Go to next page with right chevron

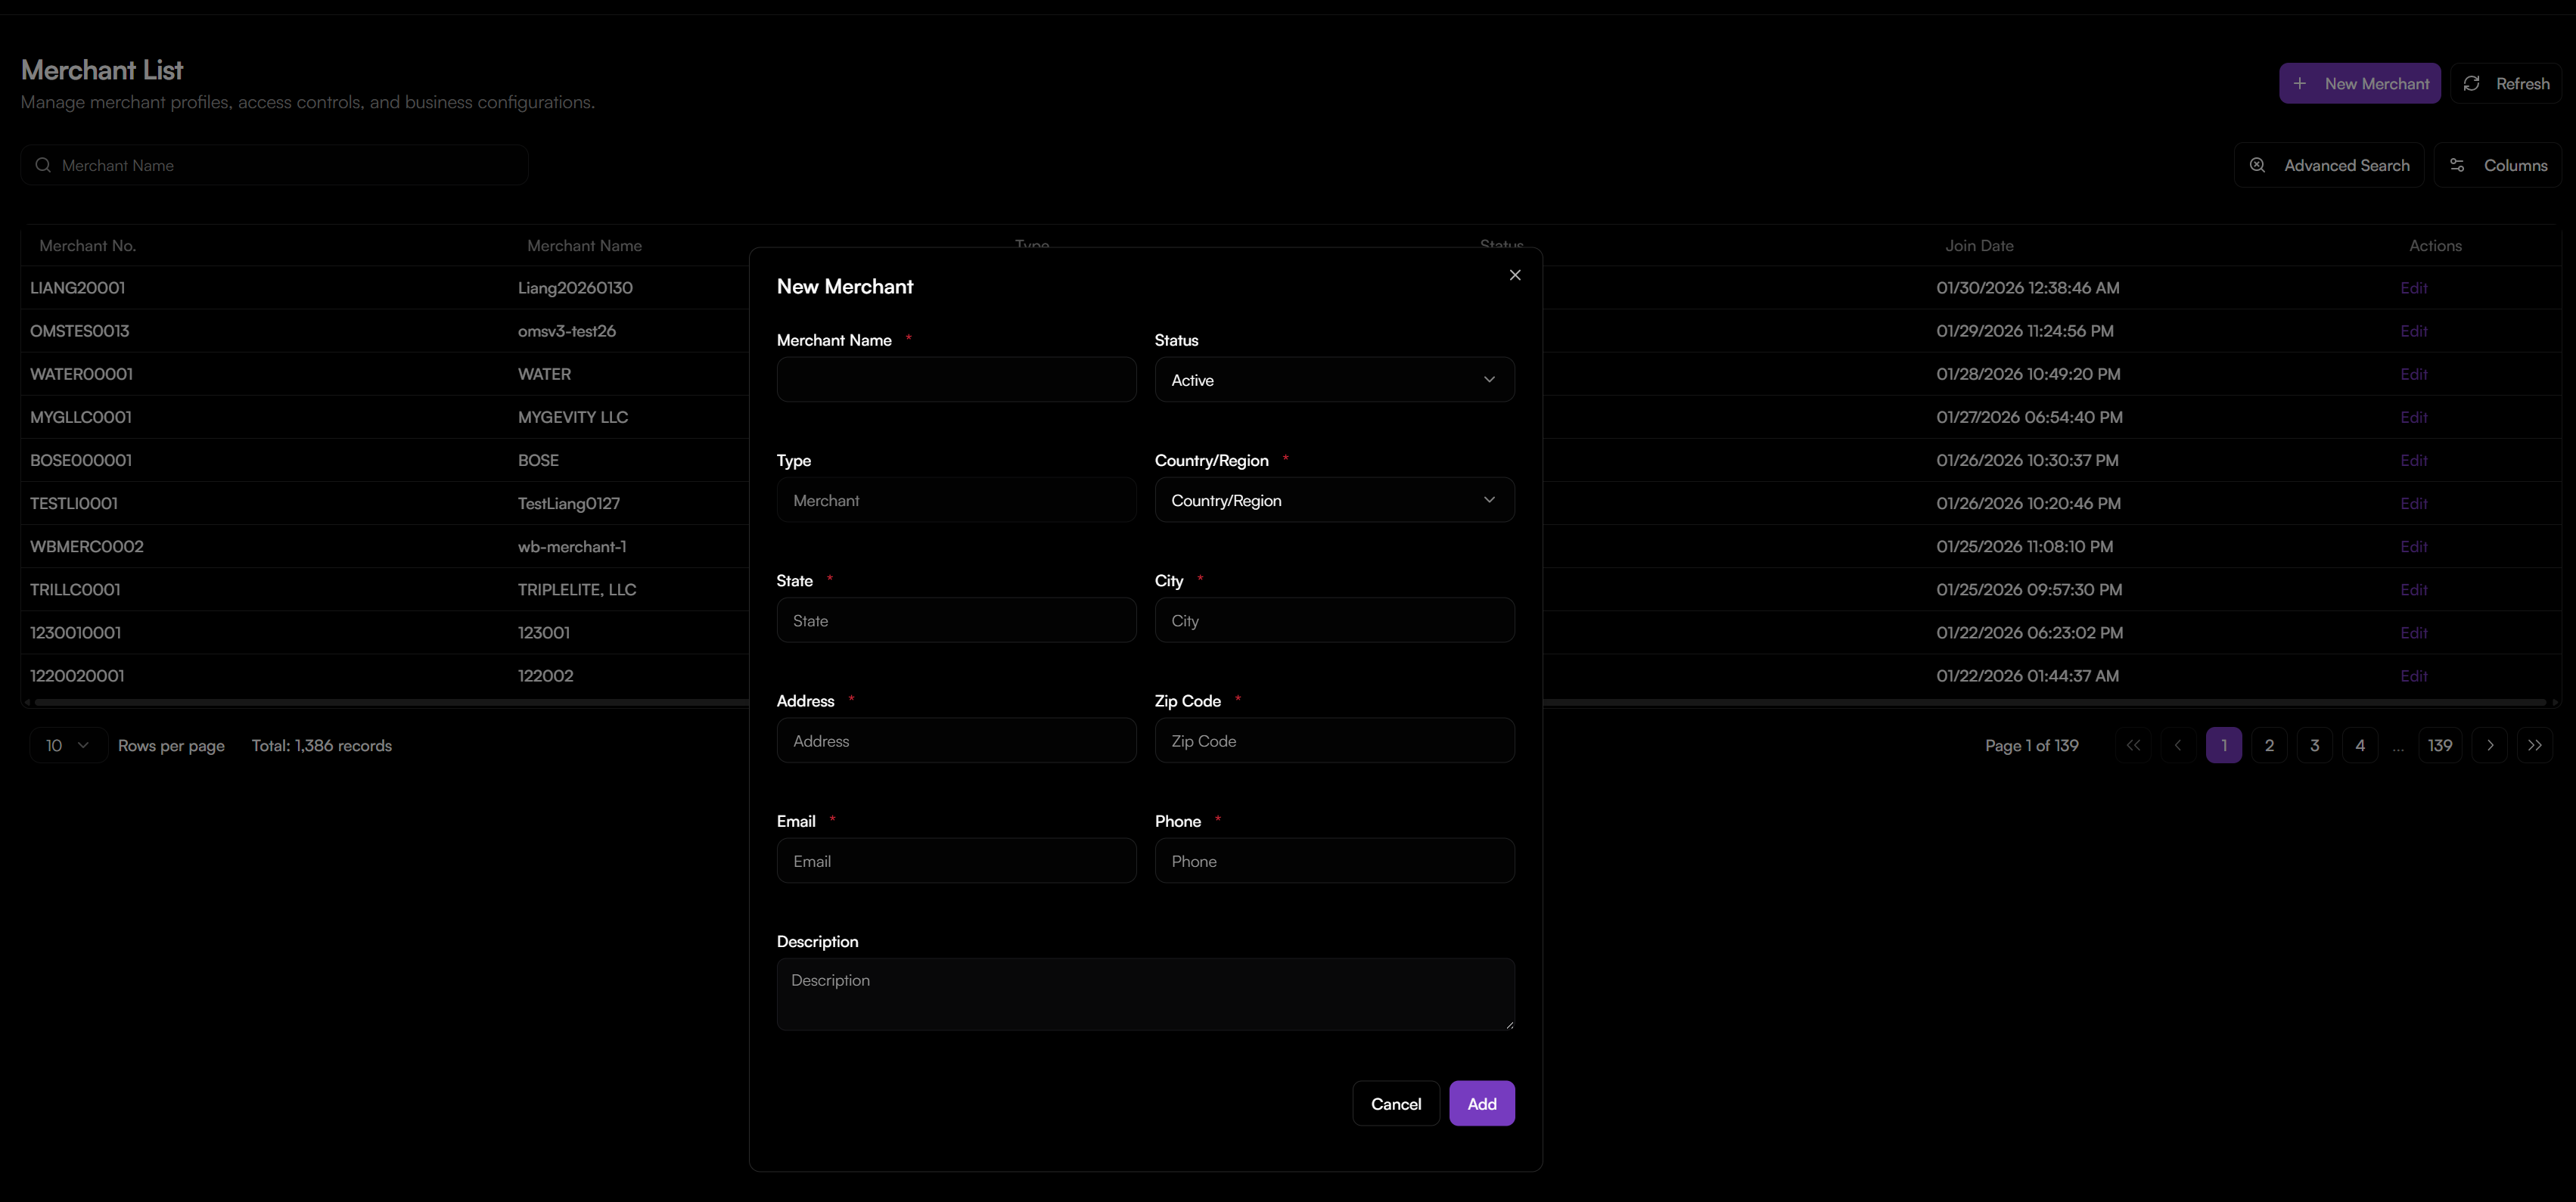coord(2490,745)
